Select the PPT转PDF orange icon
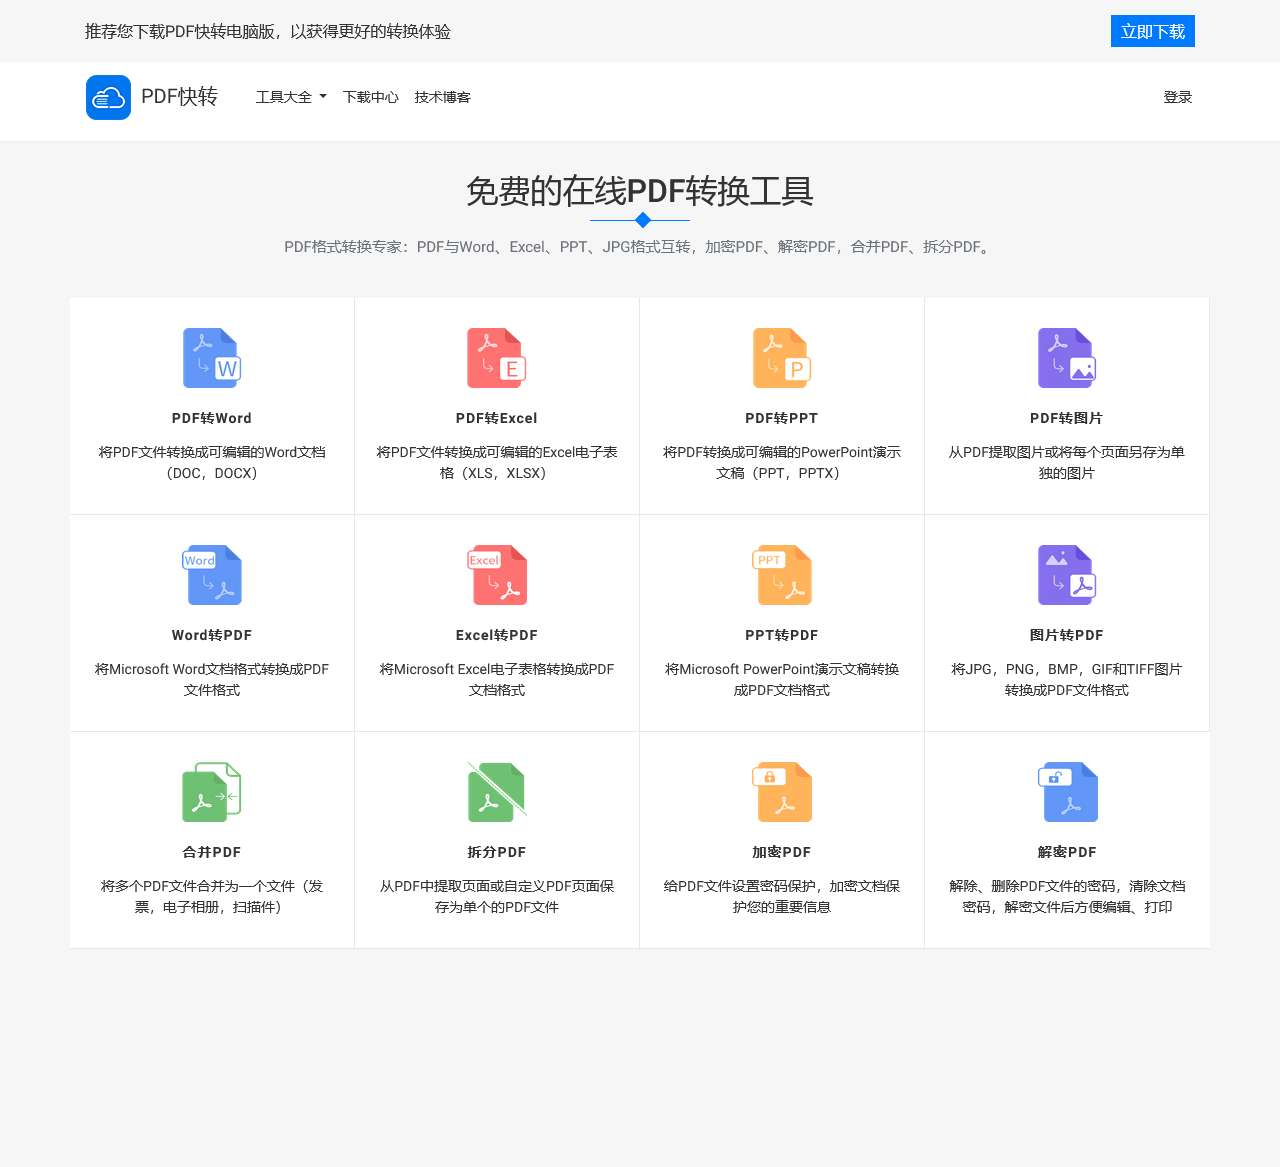 (781, 575)
